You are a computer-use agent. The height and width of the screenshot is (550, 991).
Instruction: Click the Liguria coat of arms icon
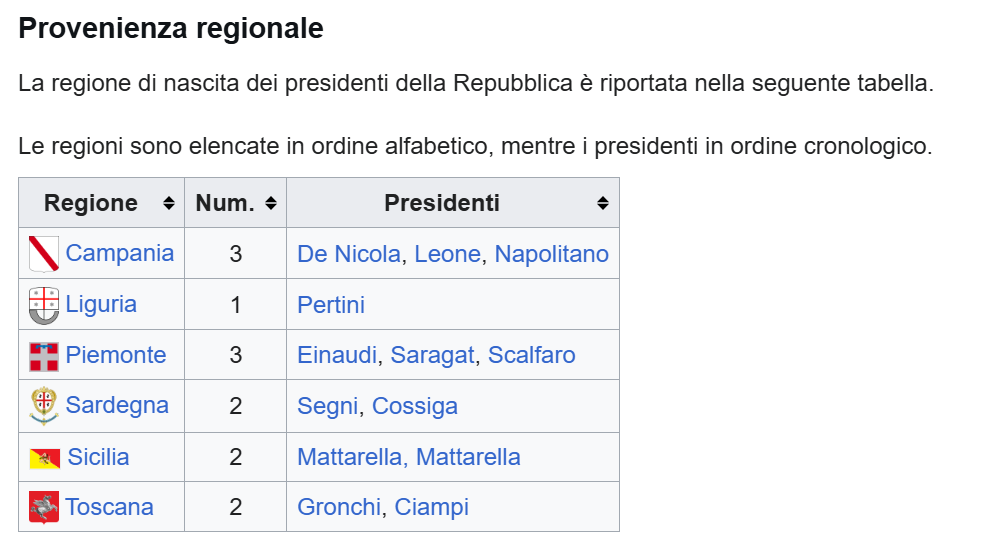(44, 305)
